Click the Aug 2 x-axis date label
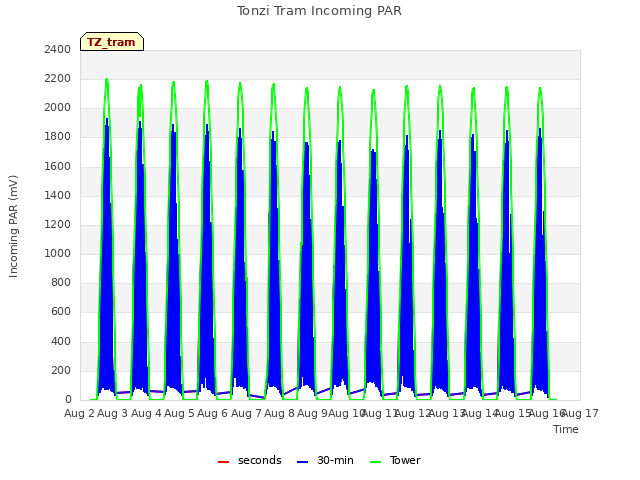The width and height of the screenshot is (640, 480). point(79,413)
